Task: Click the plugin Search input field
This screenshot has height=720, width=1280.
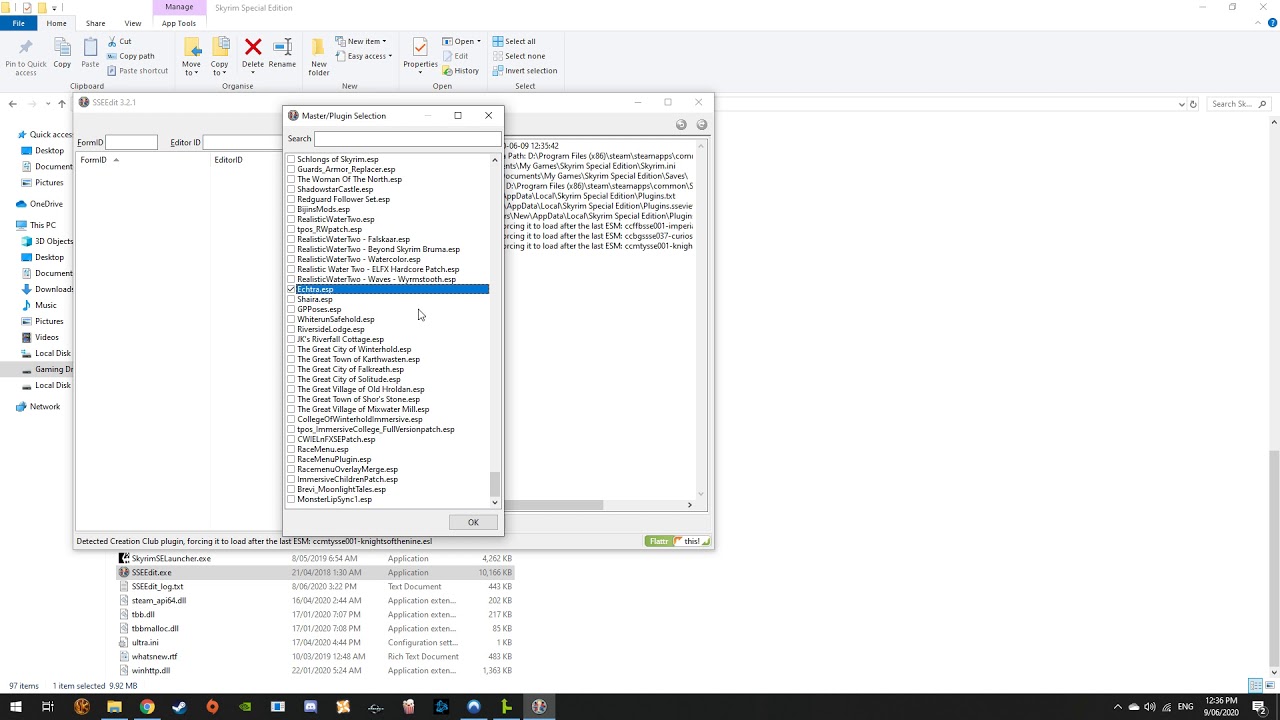Action: tap(408, 139)
